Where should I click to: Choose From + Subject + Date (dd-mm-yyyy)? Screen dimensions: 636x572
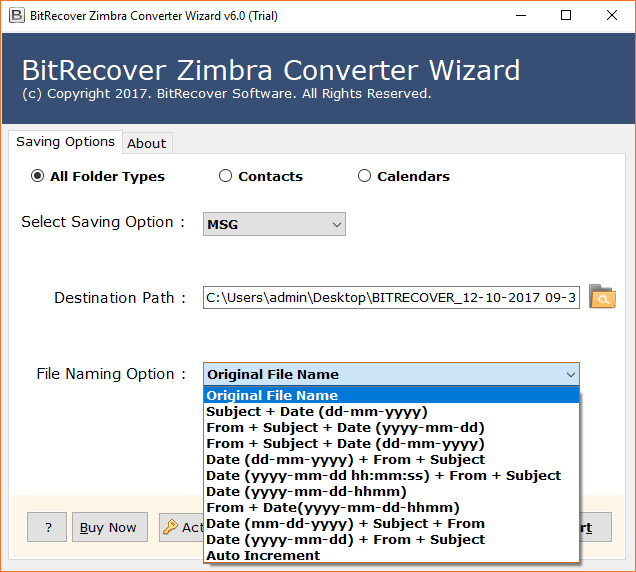(391, 443)
